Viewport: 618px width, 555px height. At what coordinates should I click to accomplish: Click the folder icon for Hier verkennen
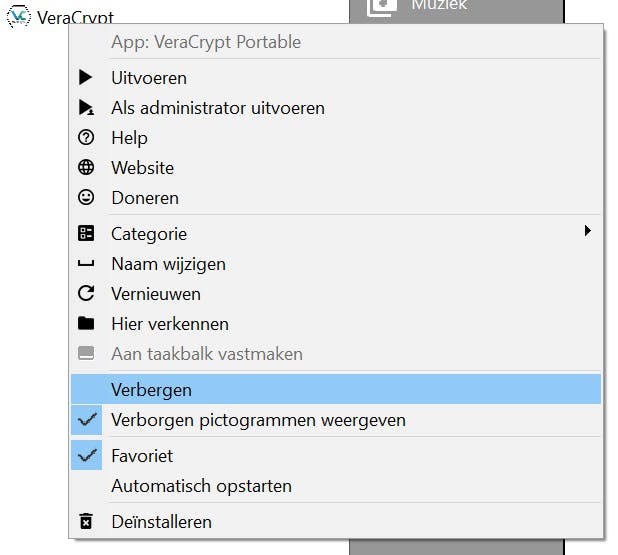tap(86, 323)
